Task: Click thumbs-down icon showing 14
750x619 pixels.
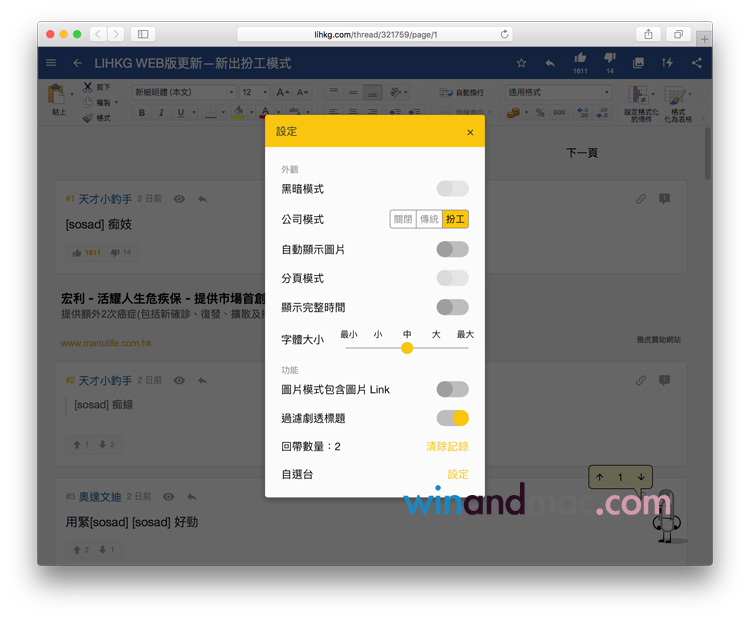Action: (x=610, y=59)
